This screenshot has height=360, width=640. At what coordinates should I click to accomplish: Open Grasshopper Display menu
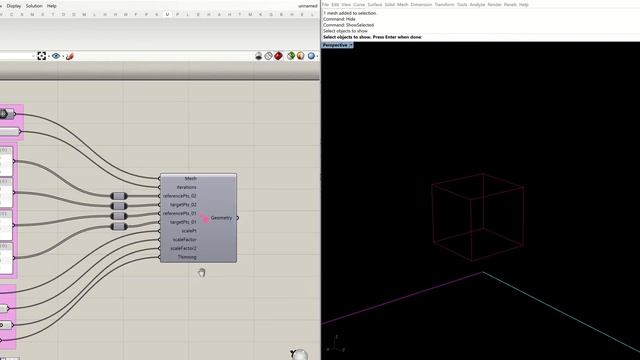[x=14, y=6]
